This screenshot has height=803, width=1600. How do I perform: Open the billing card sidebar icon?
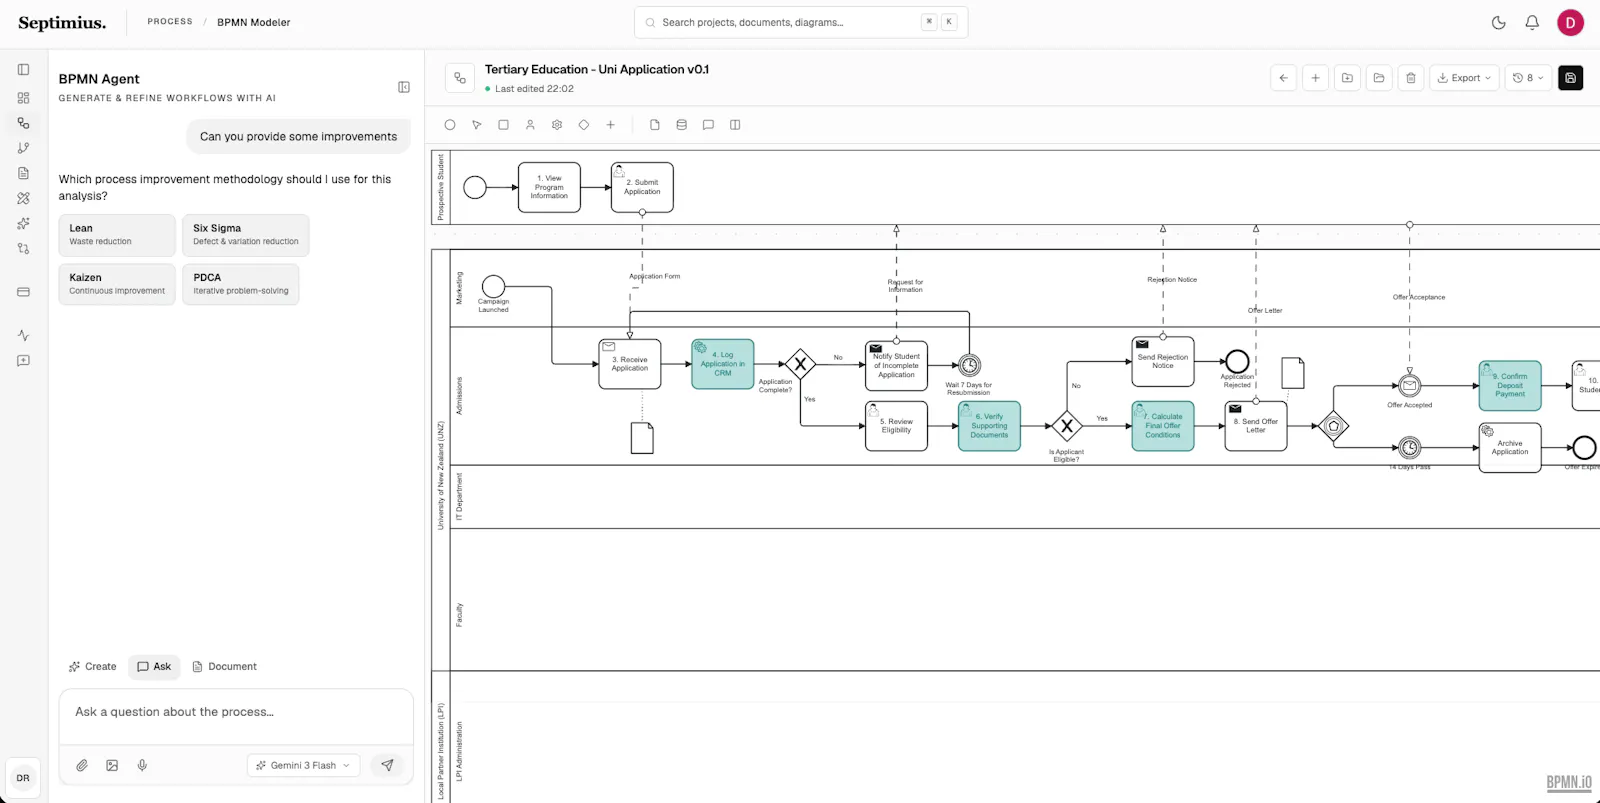tap(23, 292)
